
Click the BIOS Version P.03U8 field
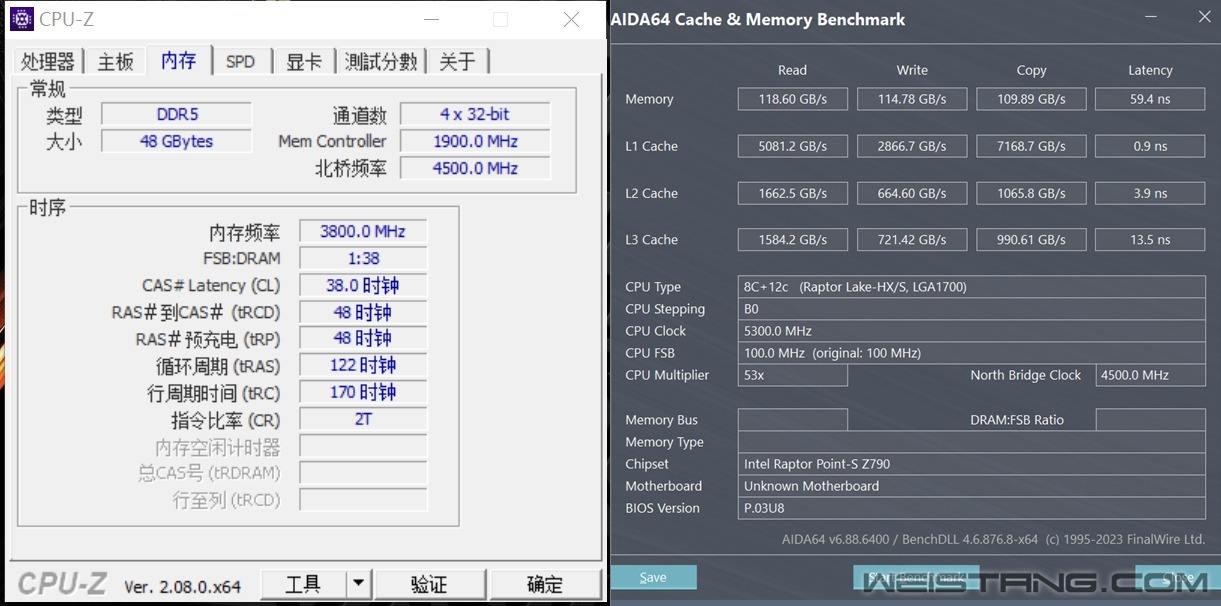pos(971,508)
